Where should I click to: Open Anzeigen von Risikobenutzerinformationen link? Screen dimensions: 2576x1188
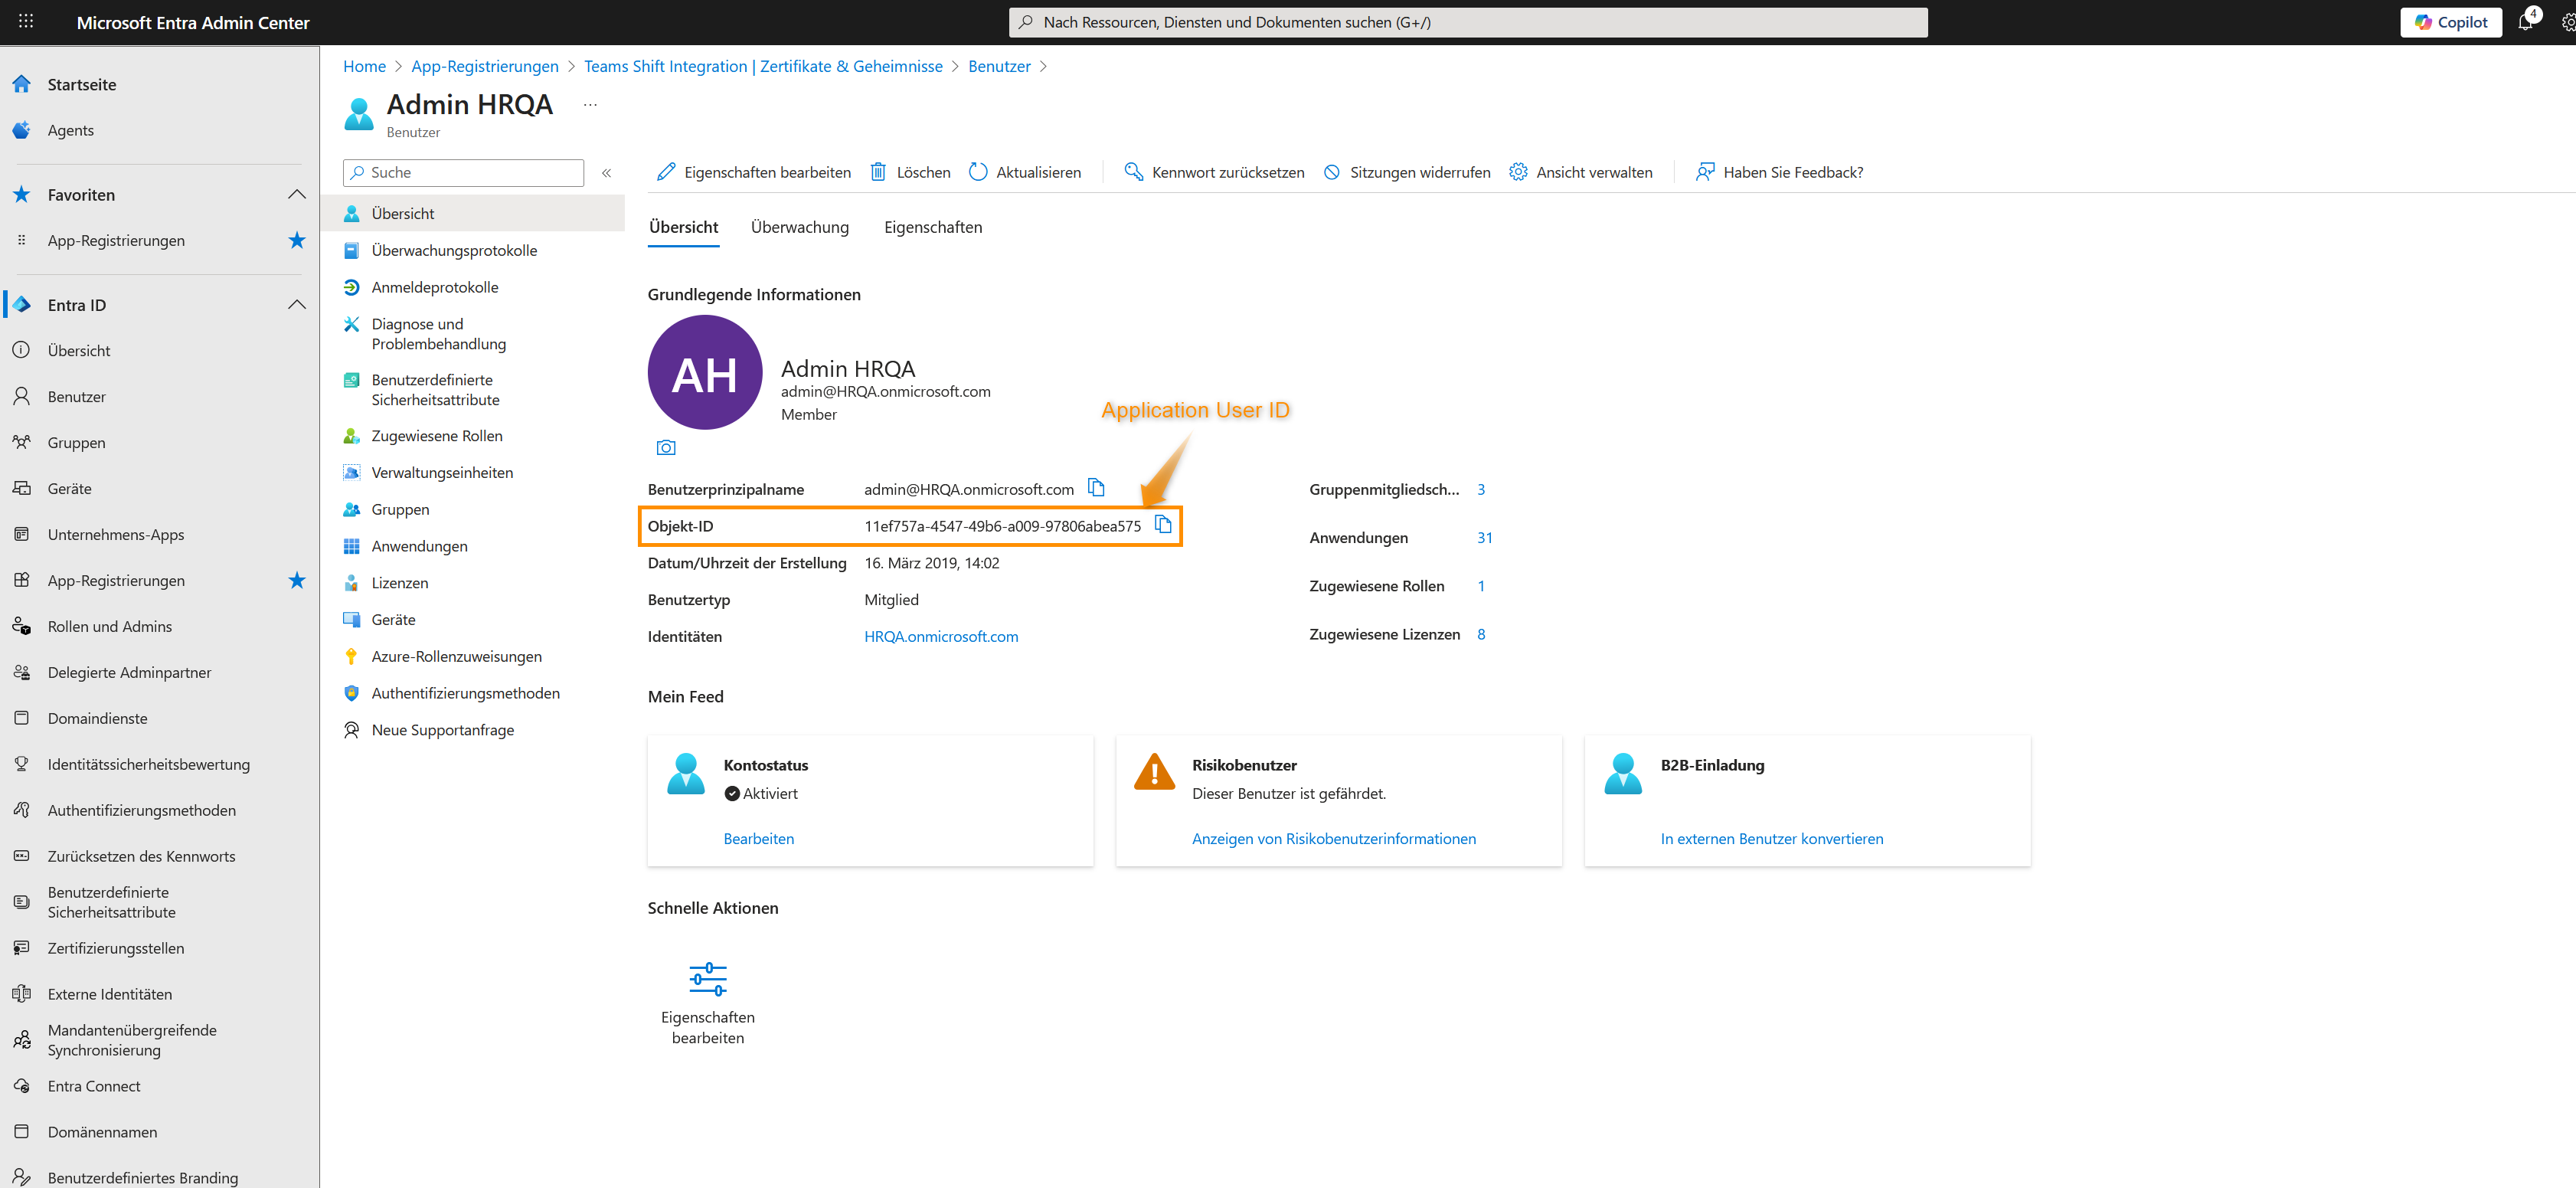tap(1334, 838)
